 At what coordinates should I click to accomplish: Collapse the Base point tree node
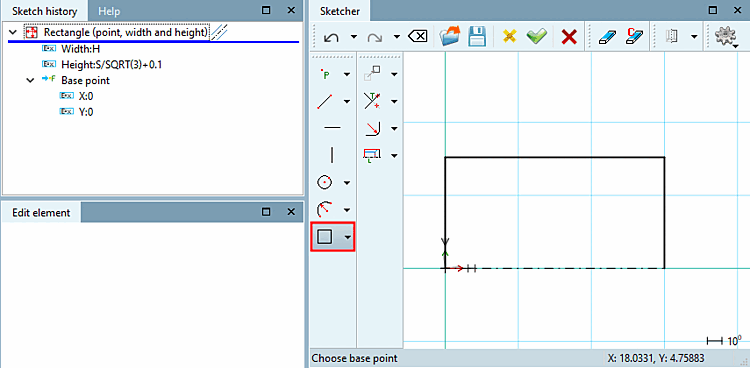point(31,80)
